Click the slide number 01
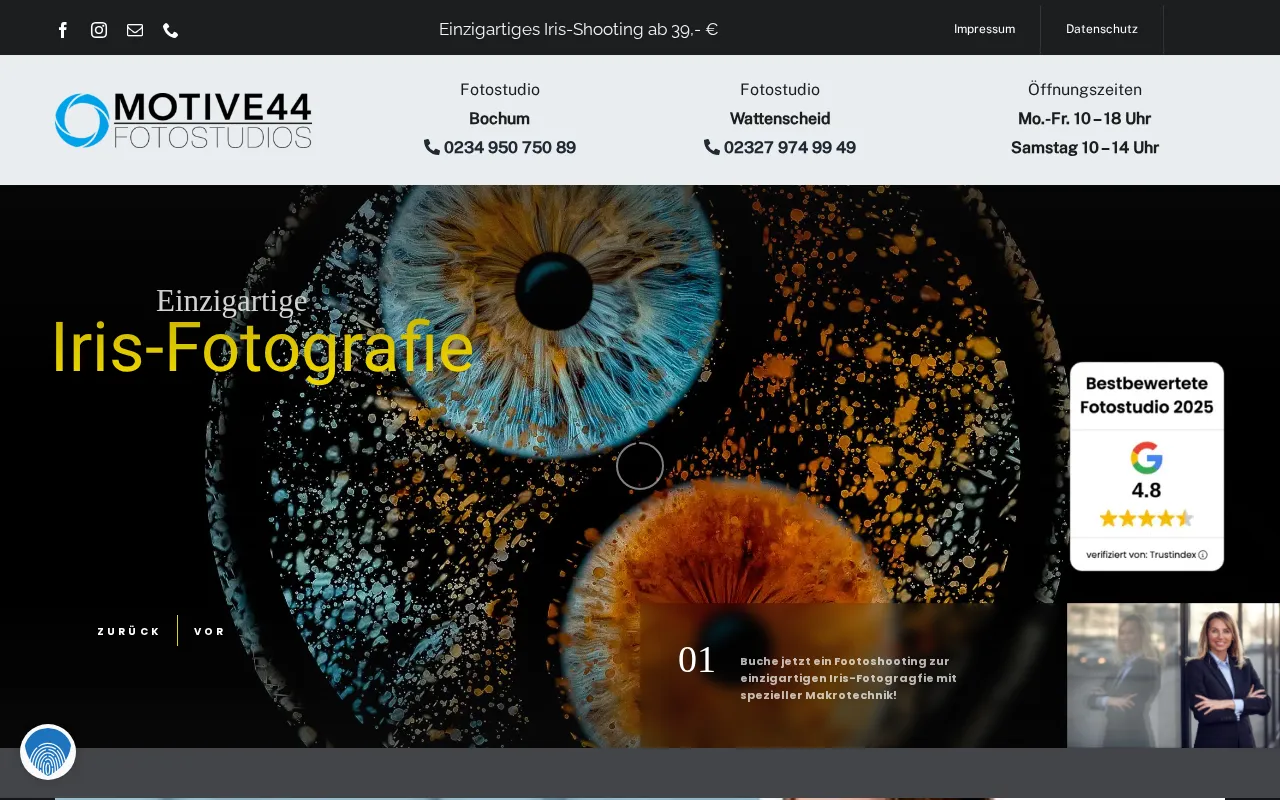Viewport: 1280px width, 800px height. pyautogui.click(x=697, y=660)
